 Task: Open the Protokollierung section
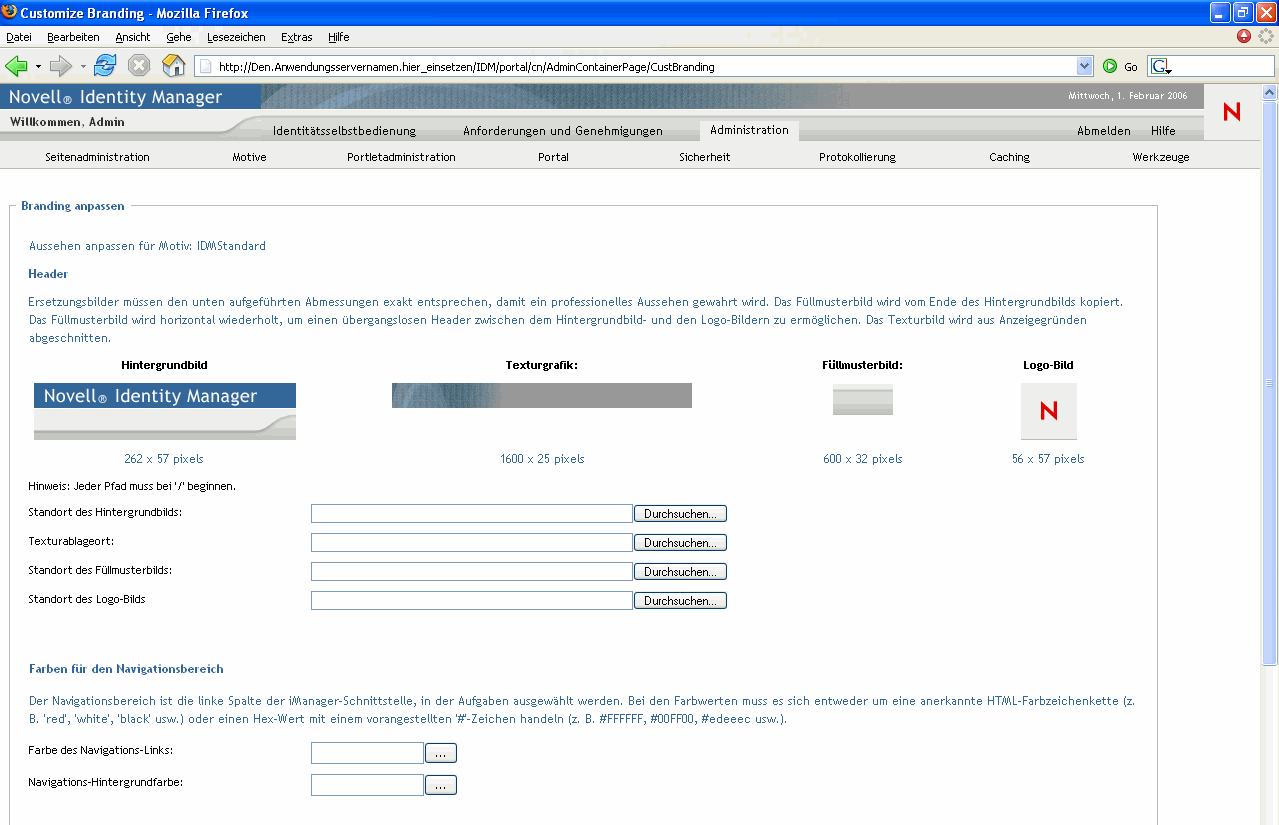857,157
